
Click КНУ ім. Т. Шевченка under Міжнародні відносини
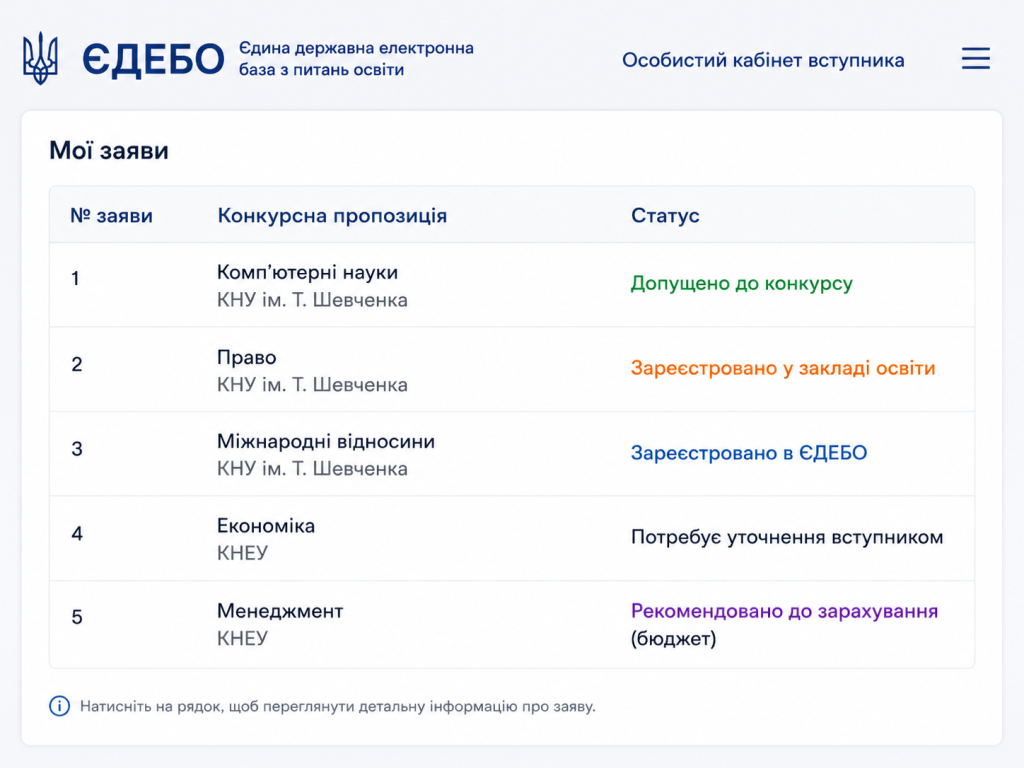tap(312, 469)
